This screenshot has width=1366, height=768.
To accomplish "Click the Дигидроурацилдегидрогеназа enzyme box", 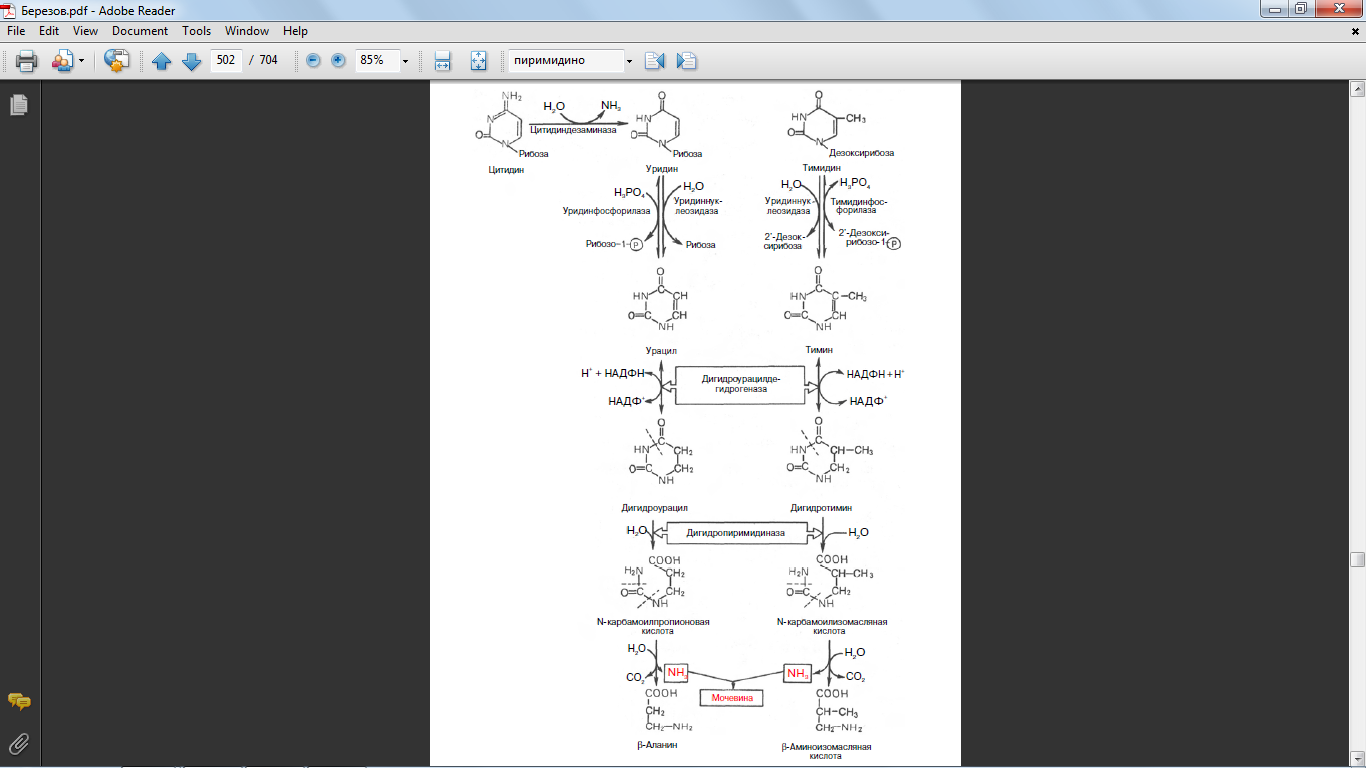I will tap(740, 384).
